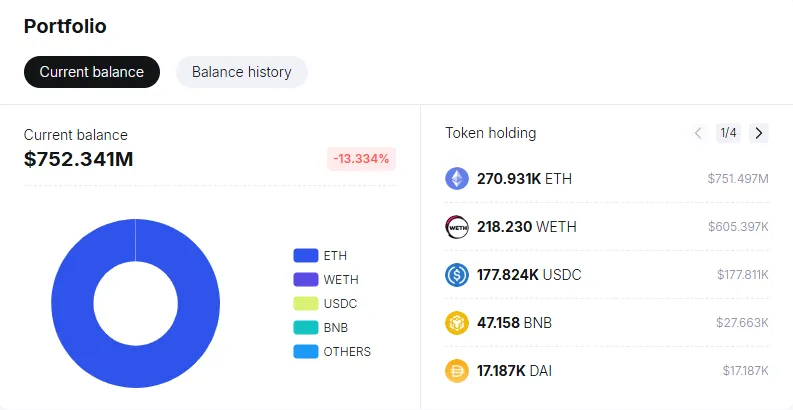This screenshot has height=410, width=793.
Task: Click the OTHERS legend color swatch
Action: tap(305, 351)
